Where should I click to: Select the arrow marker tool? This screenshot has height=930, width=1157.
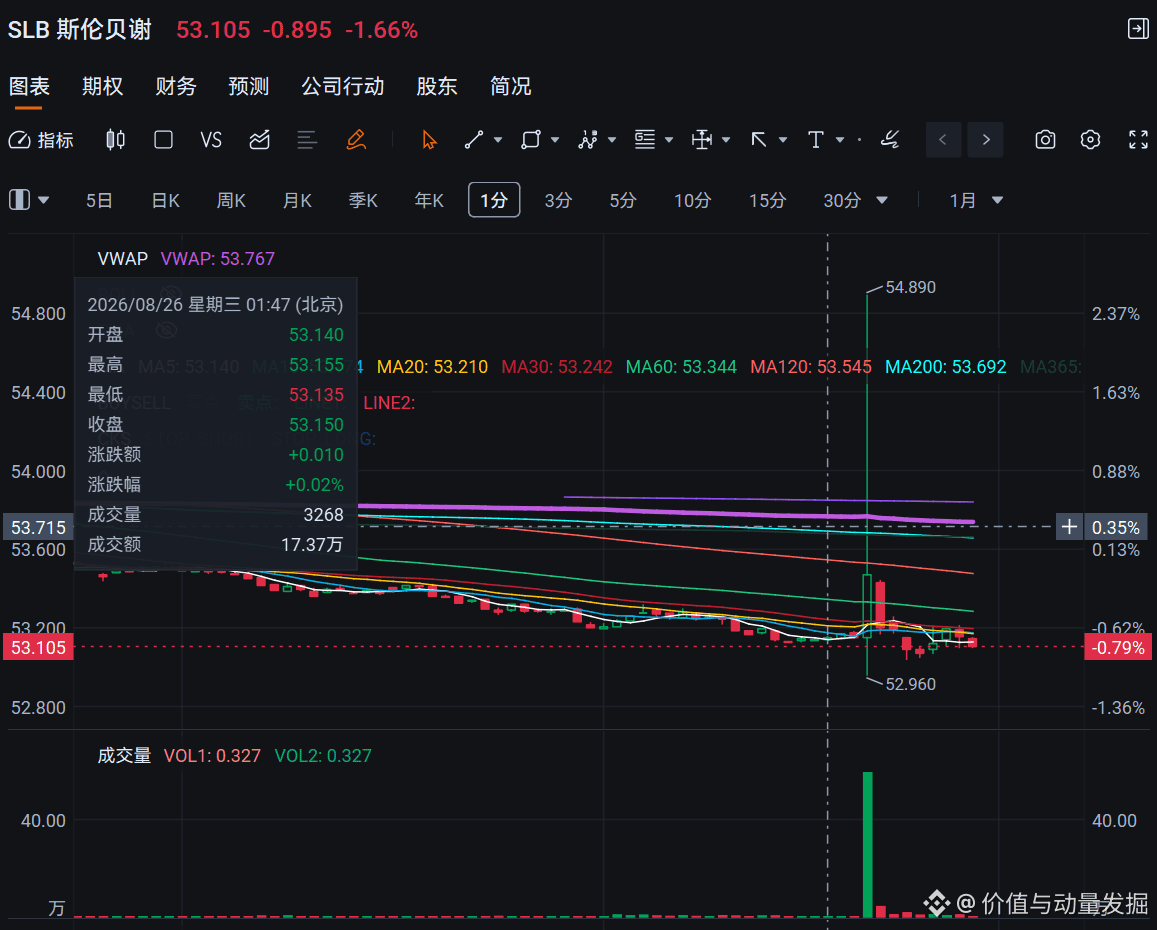(759, 140)
